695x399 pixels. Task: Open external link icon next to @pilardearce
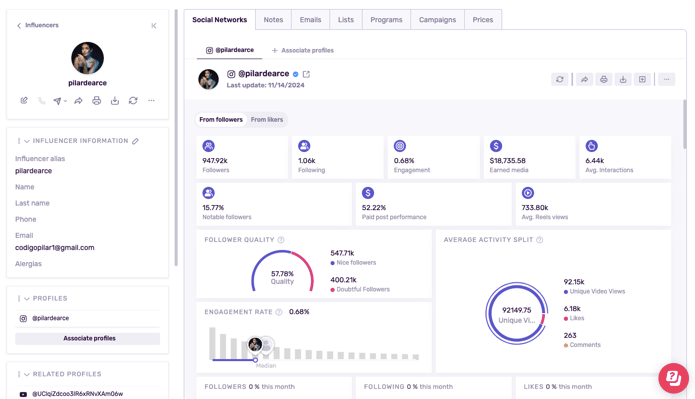tap(306, 74)
